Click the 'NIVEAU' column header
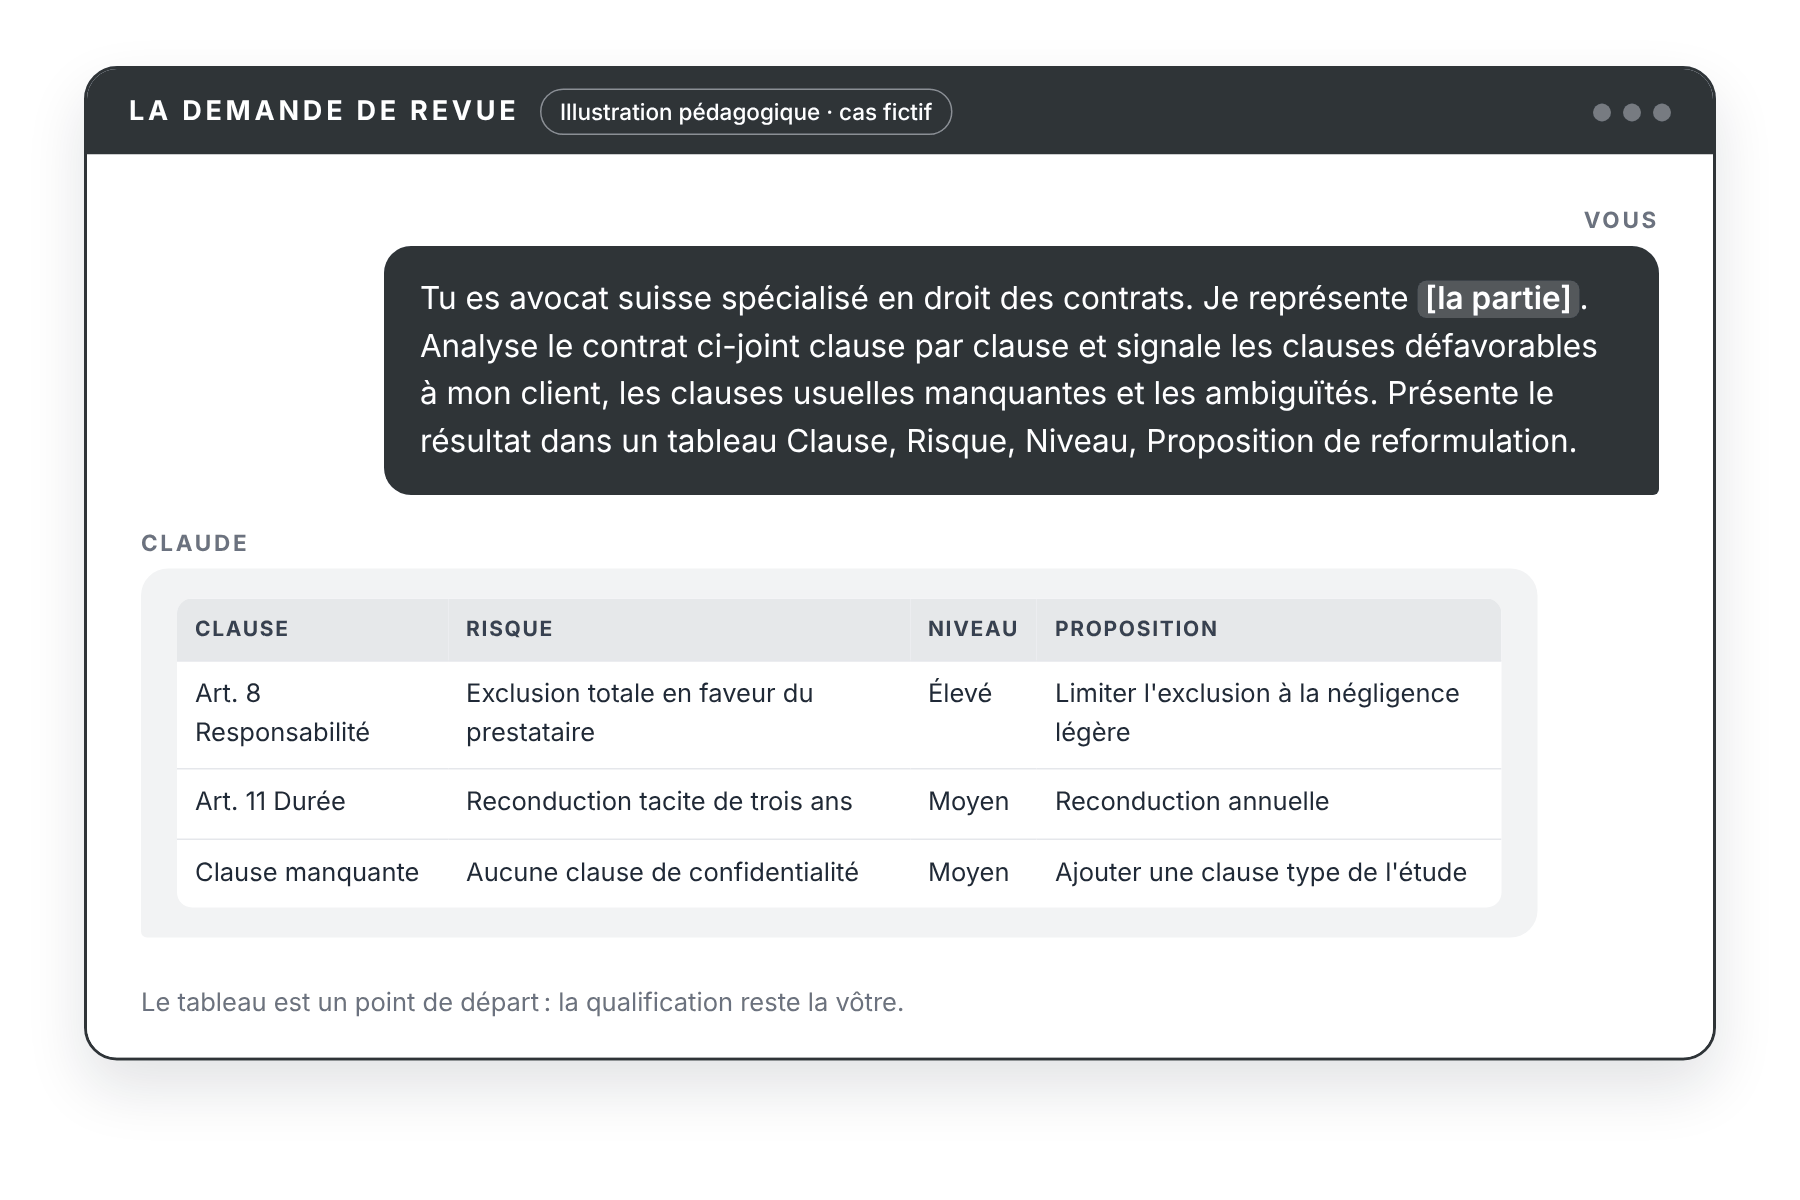 tap(973, 629)
